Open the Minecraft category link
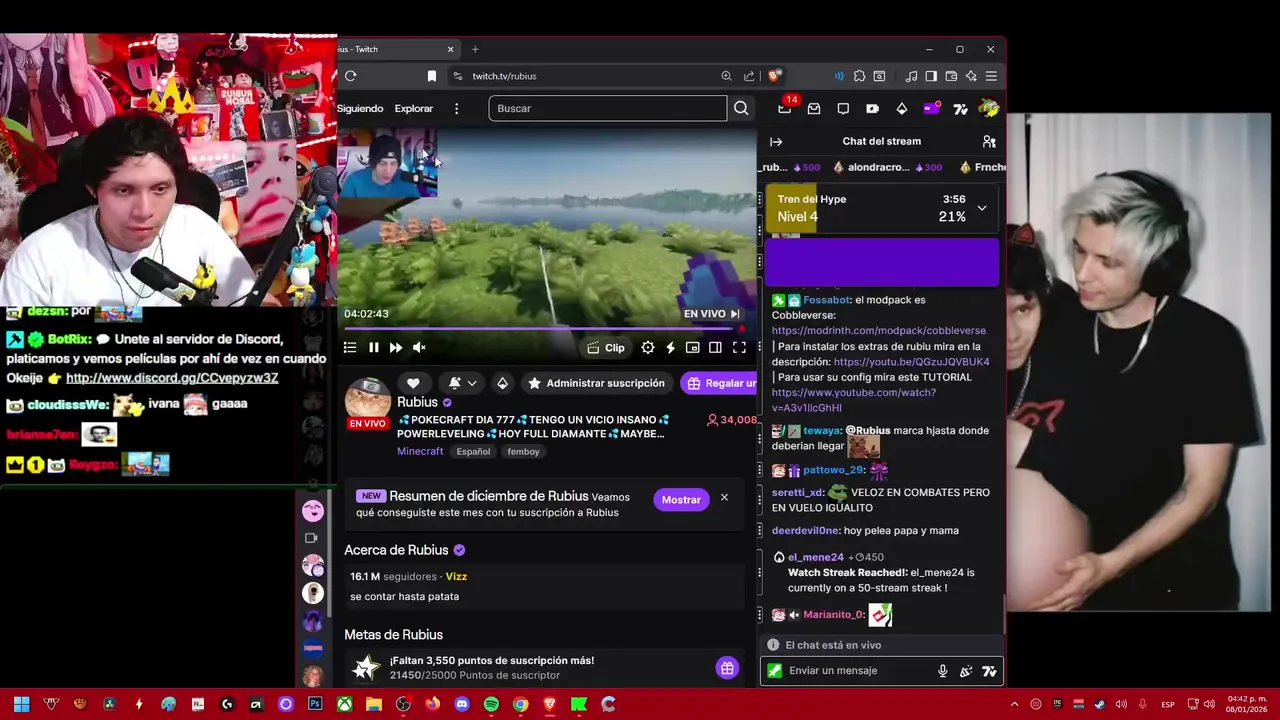This screenshot has width=1280, height=720. click(420, 451)
